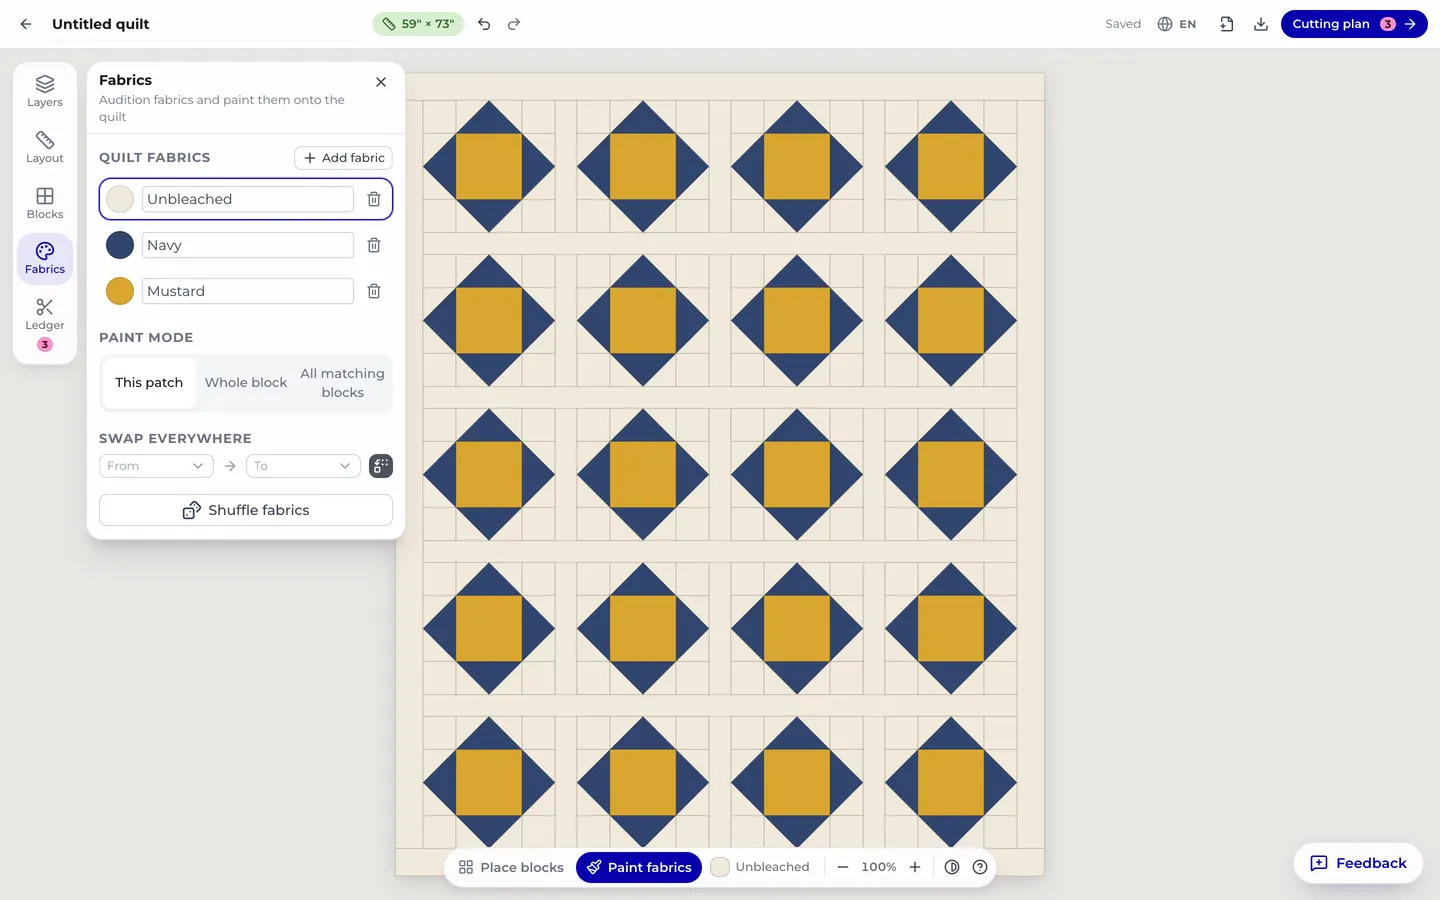
Task: Open the Layers sidebar panel
Action: pos(45,91)
